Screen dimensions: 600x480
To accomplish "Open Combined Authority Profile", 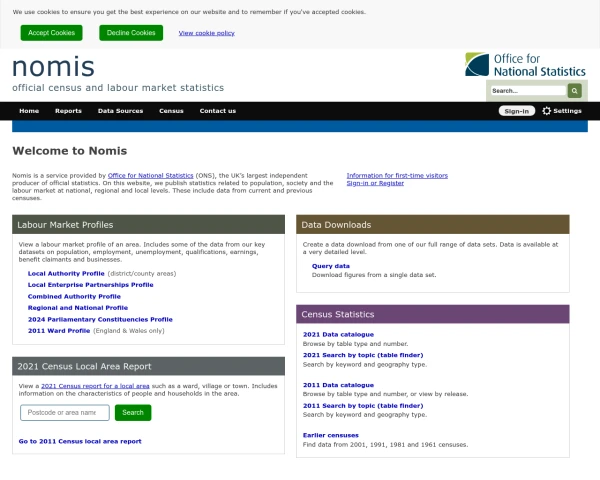I will [x=74, y=296].
